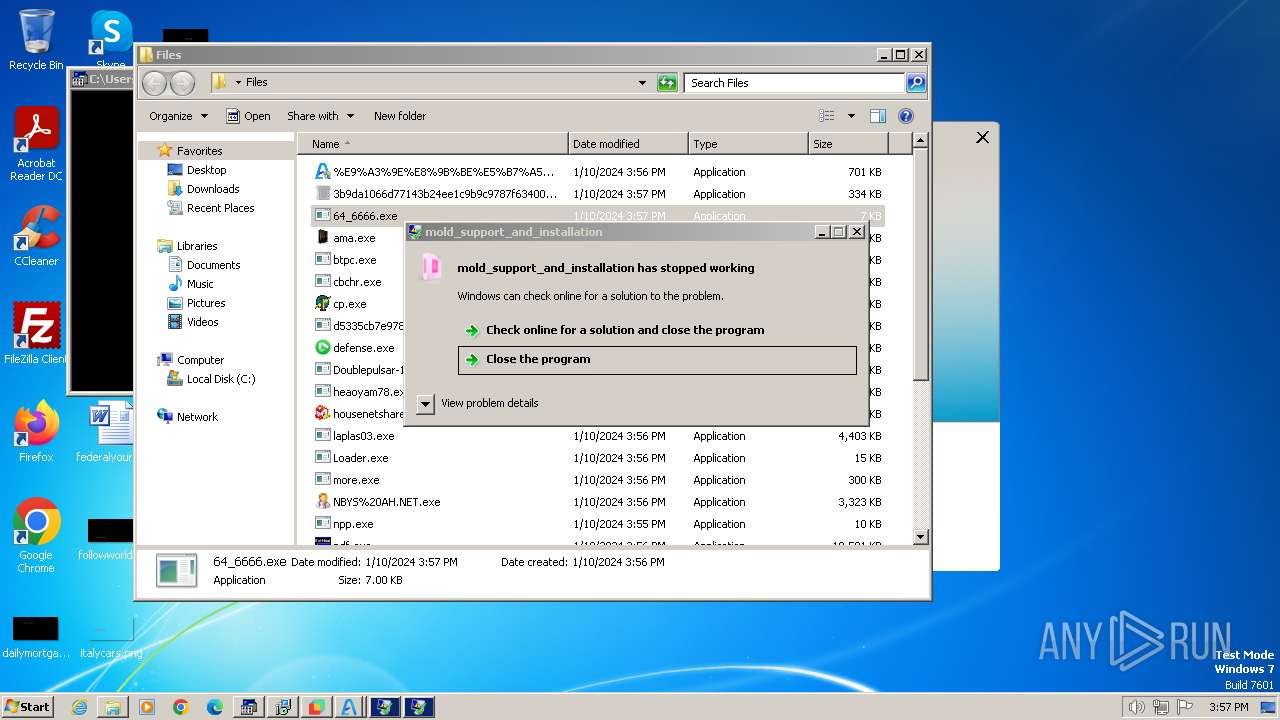Select Favorites in the navigation pane
The height and width of the screenshot is (720, 1280).
200,151
